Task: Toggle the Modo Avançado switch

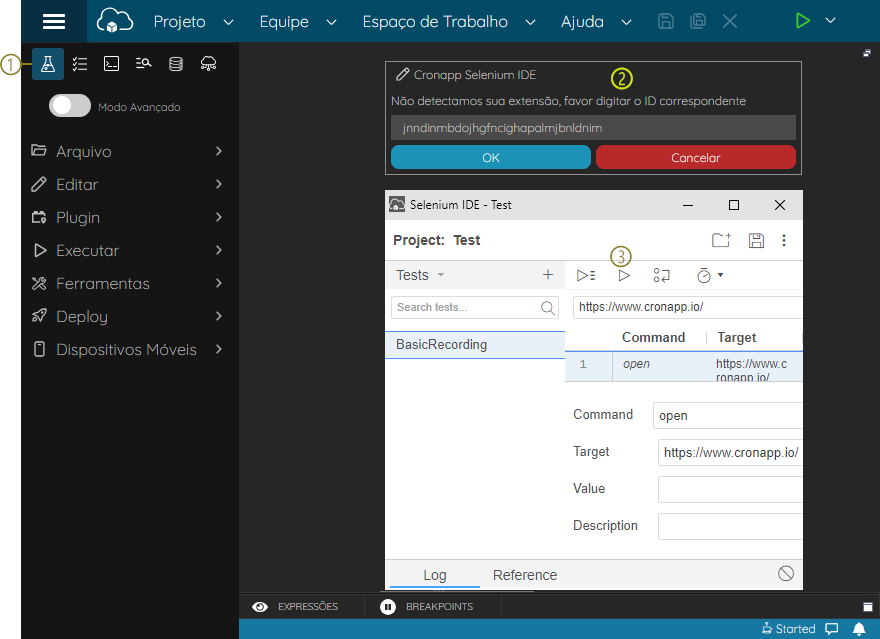Action: (70, 106)
